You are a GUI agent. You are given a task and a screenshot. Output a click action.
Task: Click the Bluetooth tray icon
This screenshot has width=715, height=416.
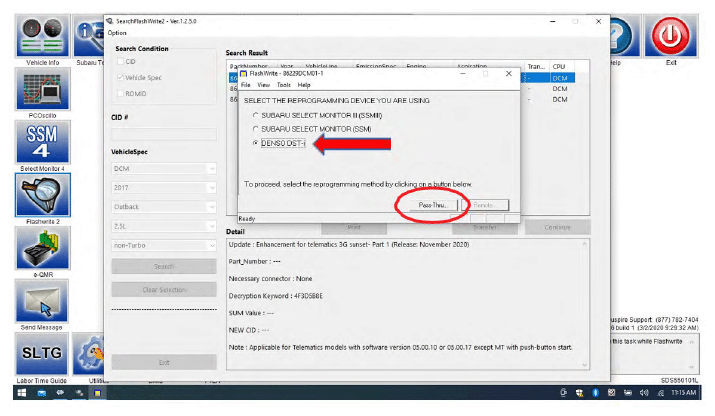[595, 393]
